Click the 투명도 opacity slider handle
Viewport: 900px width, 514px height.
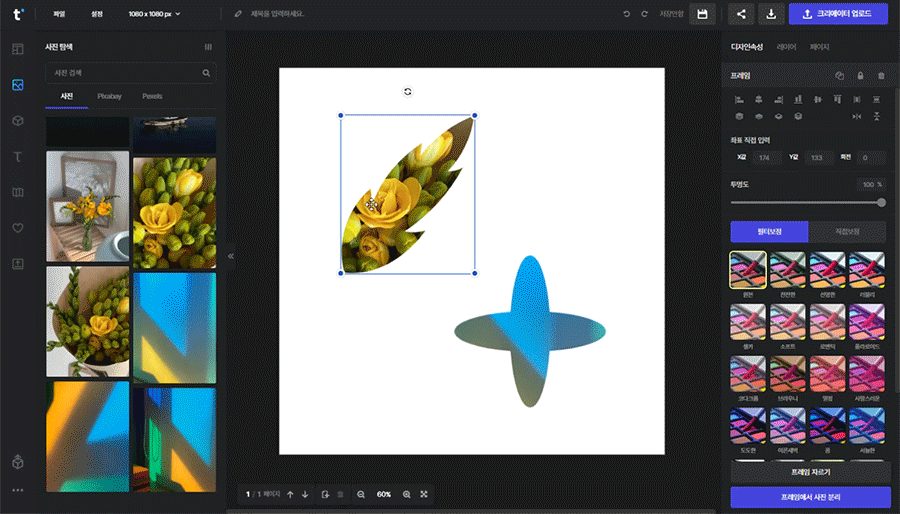pos(881,202)
